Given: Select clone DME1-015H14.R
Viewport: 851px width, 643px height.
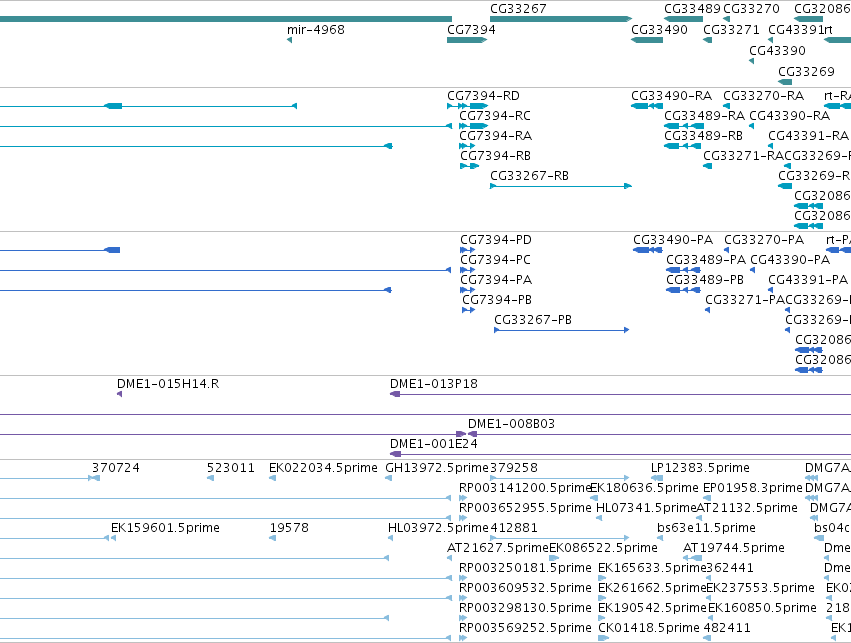Looking at the screenshot, I should tap(168, 385).
